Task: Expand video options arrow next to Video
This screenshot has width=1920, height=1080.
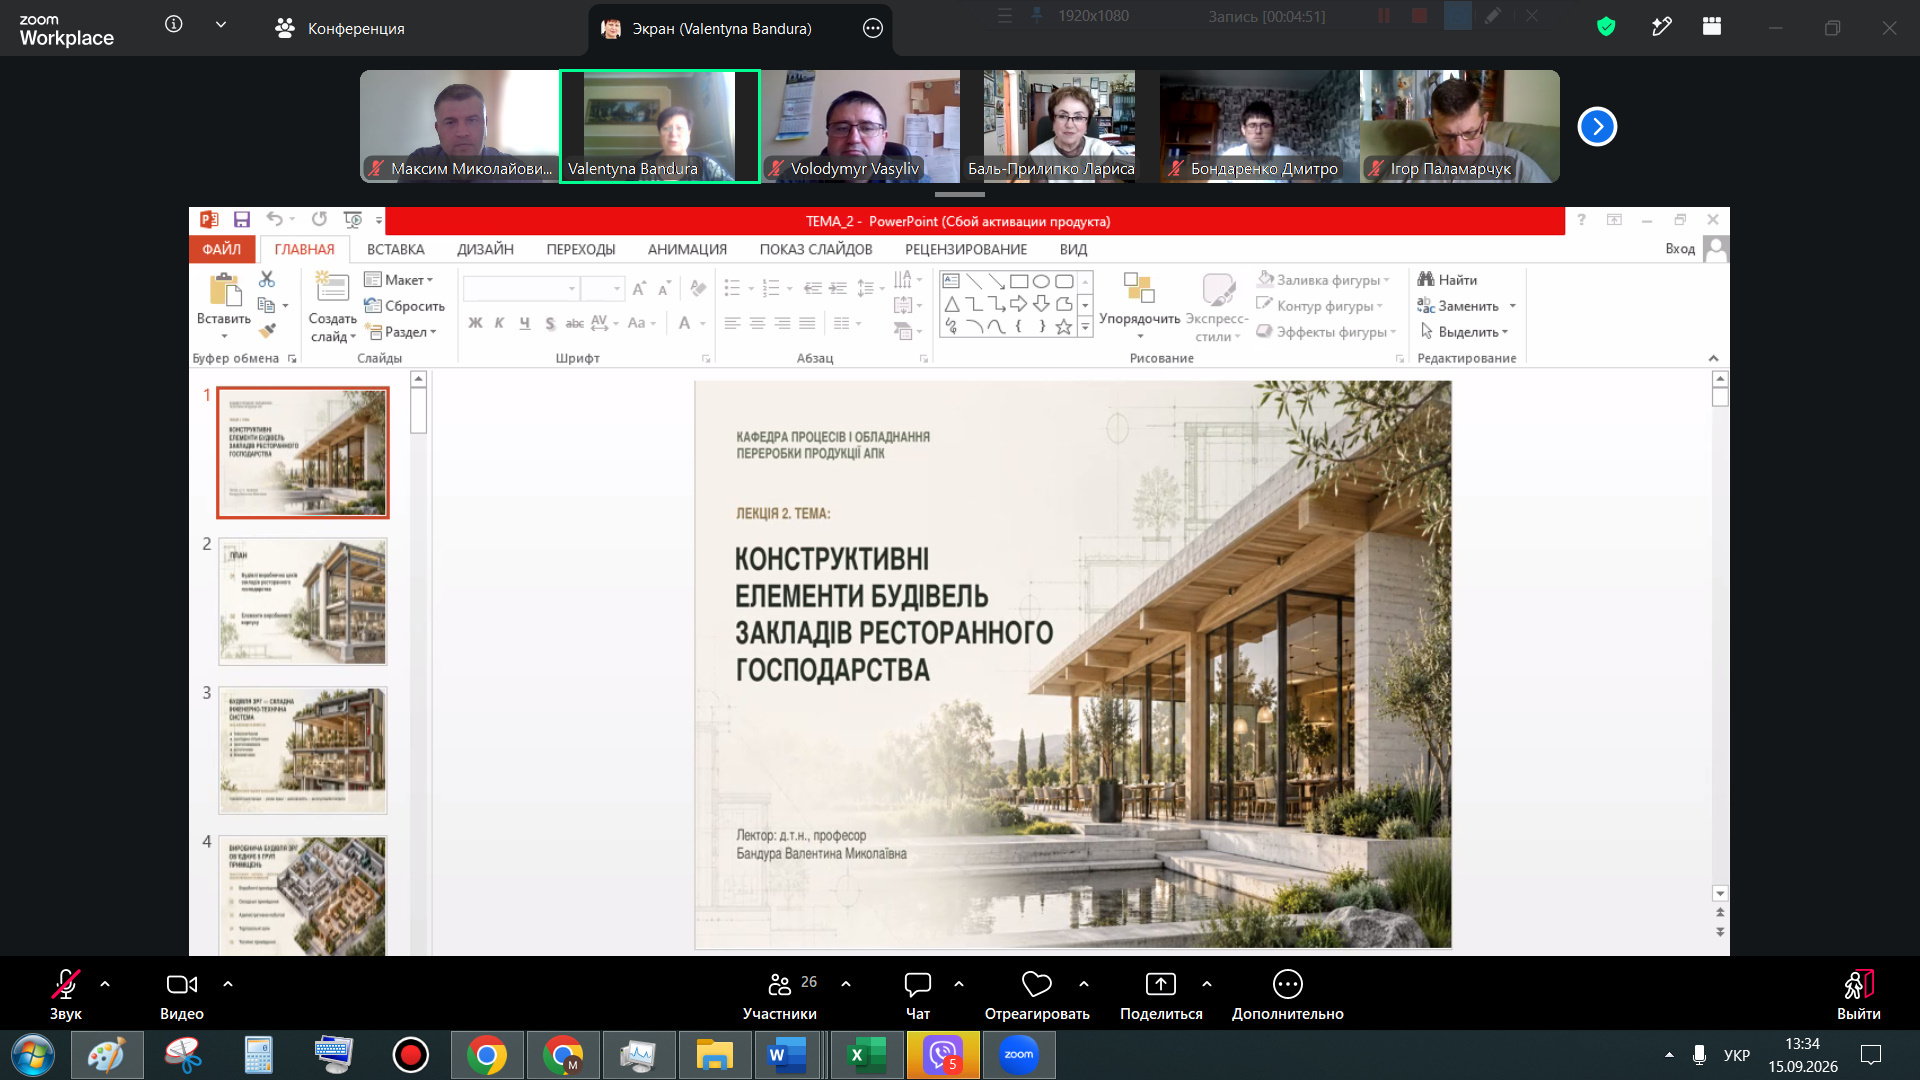Action: pos(228,984)
